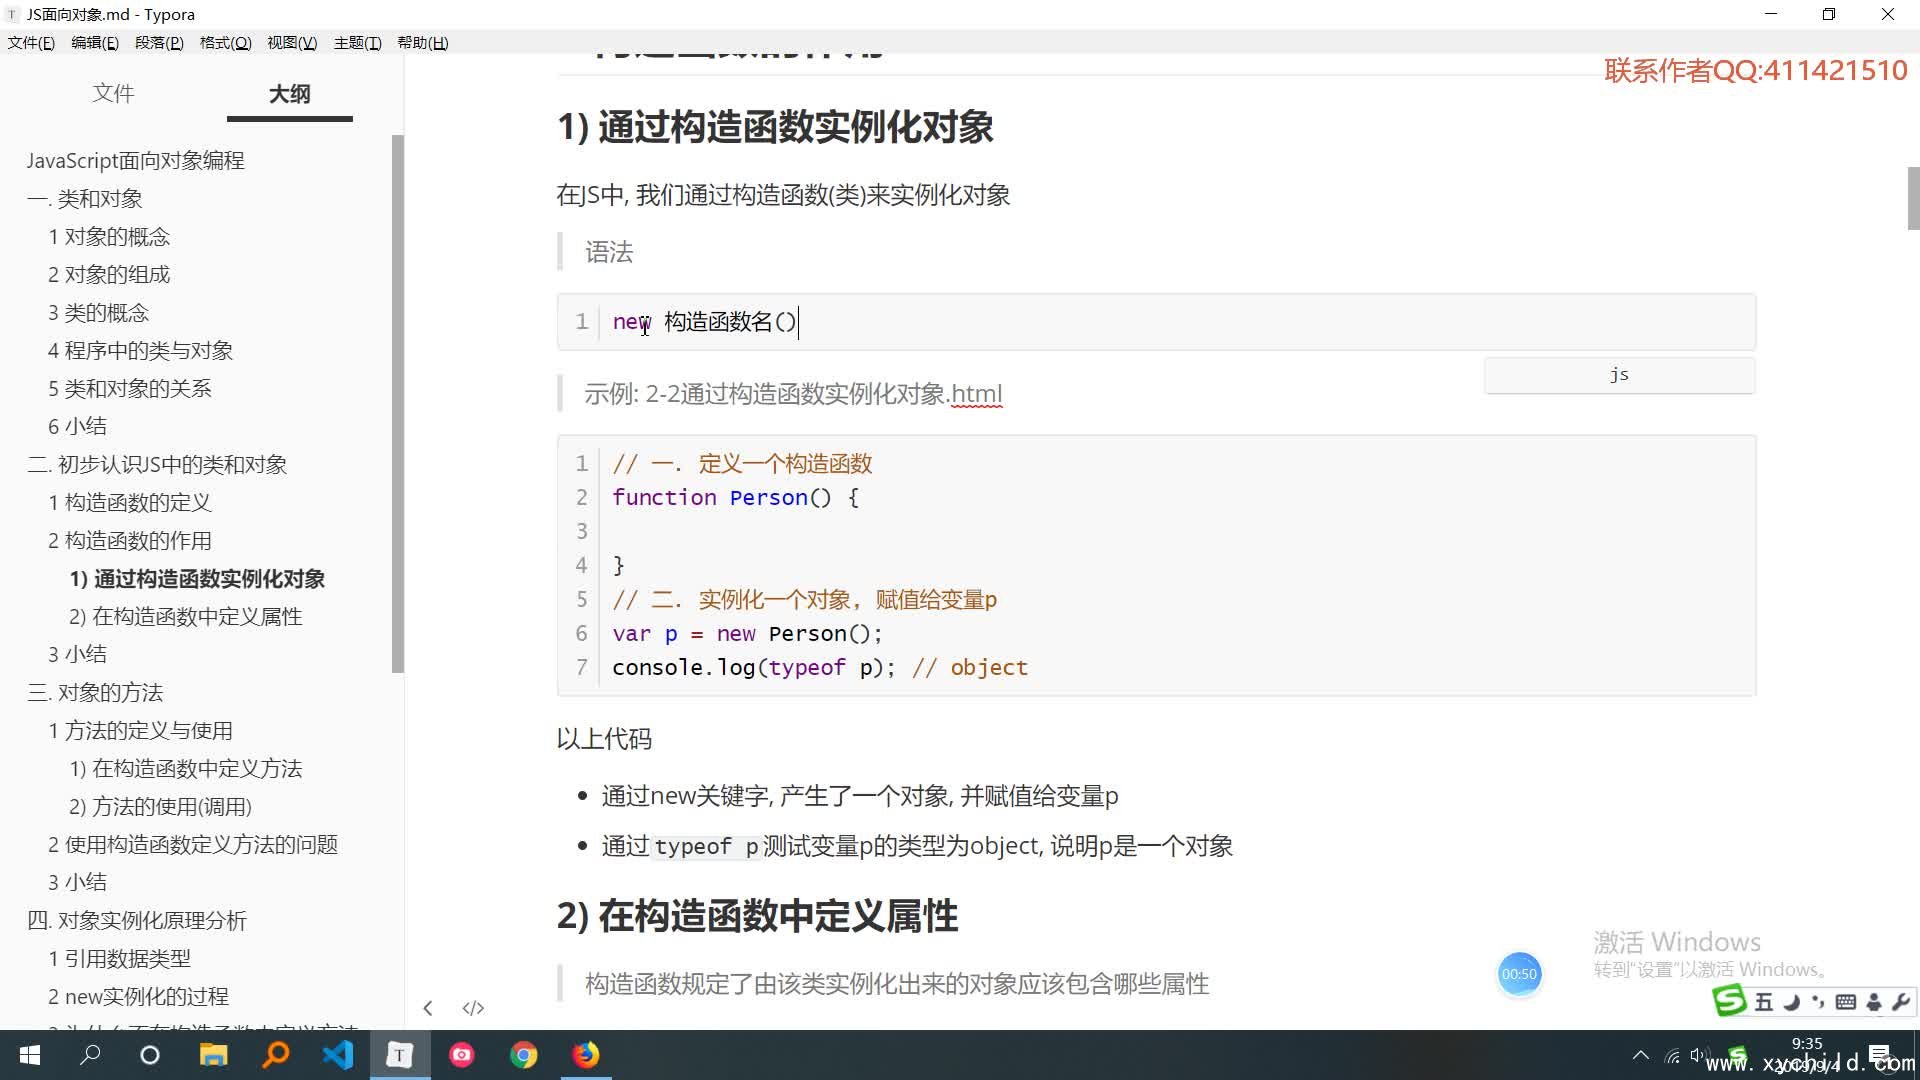The width and height of the screenshot is (1920, 1080).
Task: Open the Sogou soft keyboard icon
Action: (x=1846, y=1002)
